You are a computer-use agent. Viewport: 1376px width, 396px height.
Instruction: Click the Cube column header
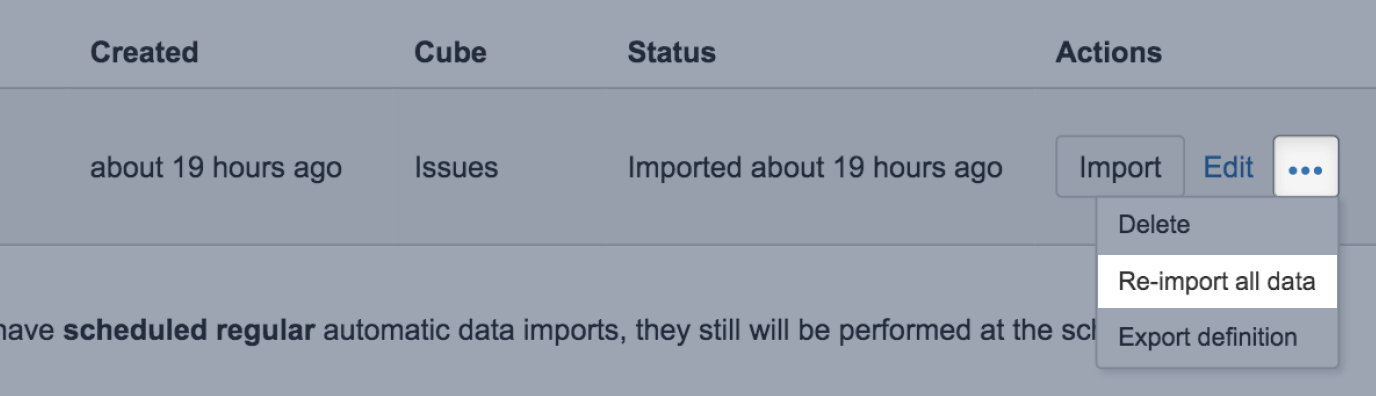tap(450, 52)
